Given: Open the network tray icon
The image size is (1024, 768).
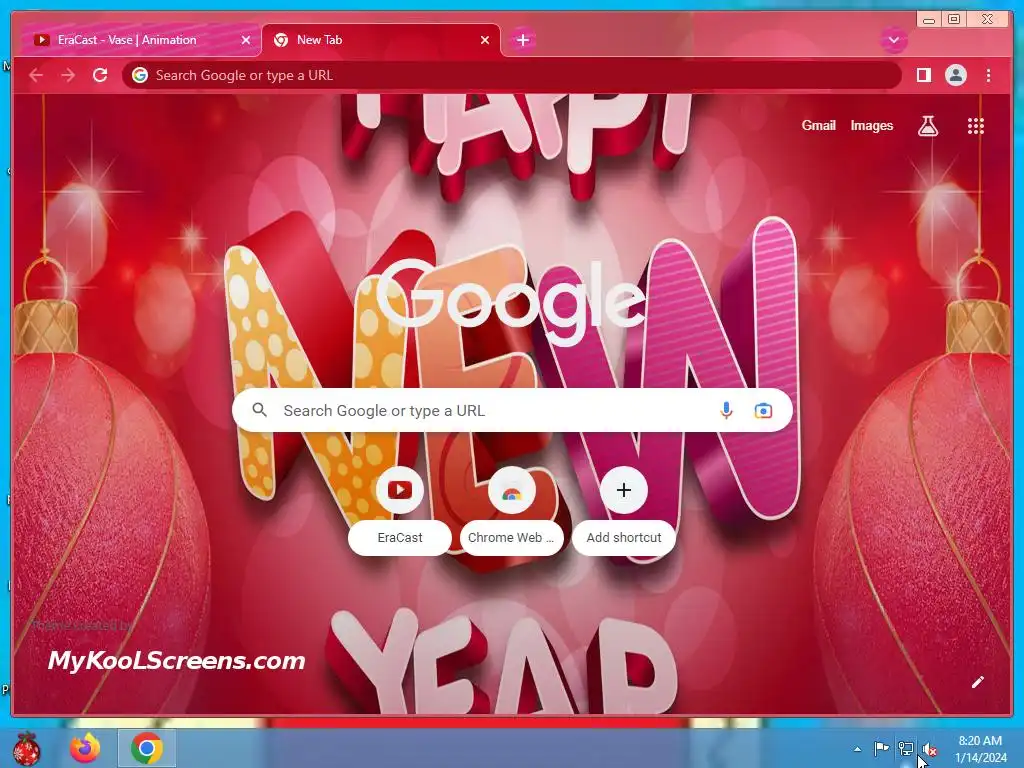Looking at the screenshot, I should 906,749.
